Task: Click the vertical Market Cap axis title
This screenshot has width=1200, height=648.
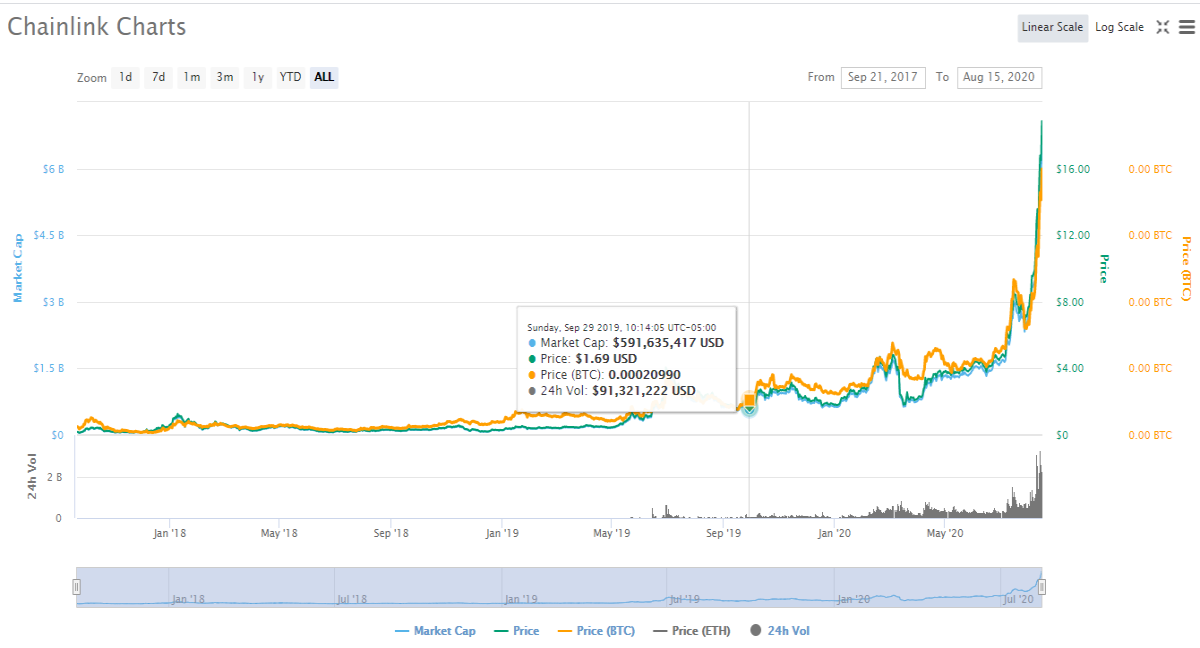Action: [17, 268]
